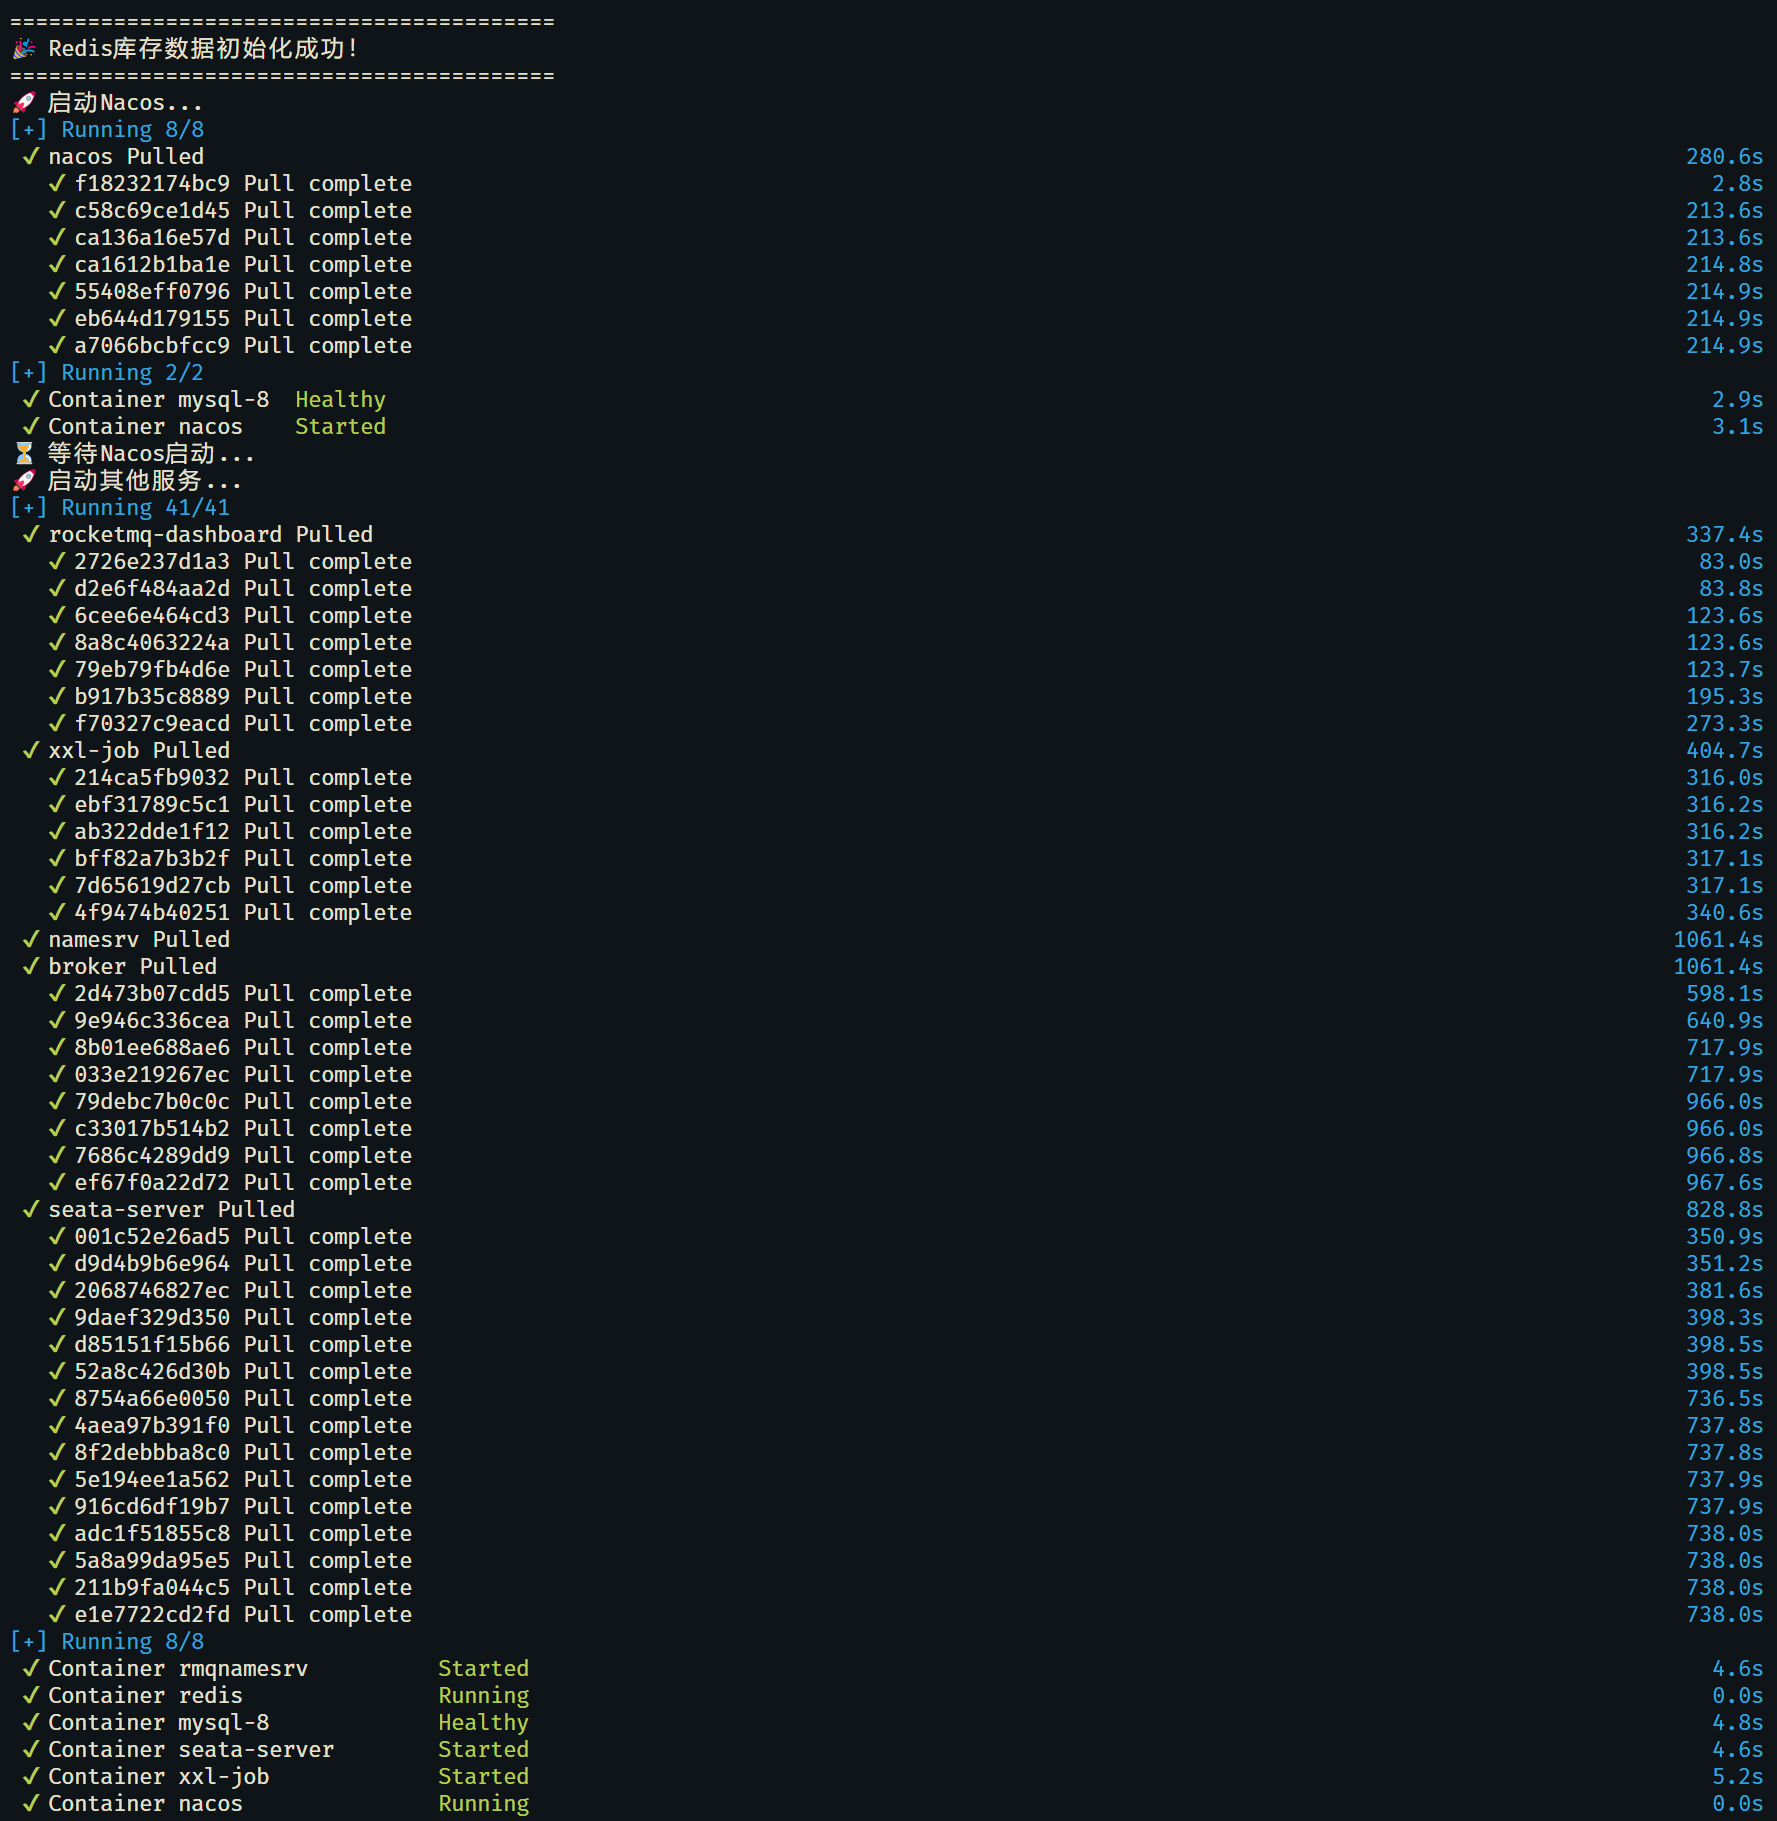Click the text 'xxl-job Pulled'
The image size is (1777, 1821).
(139, 750)
